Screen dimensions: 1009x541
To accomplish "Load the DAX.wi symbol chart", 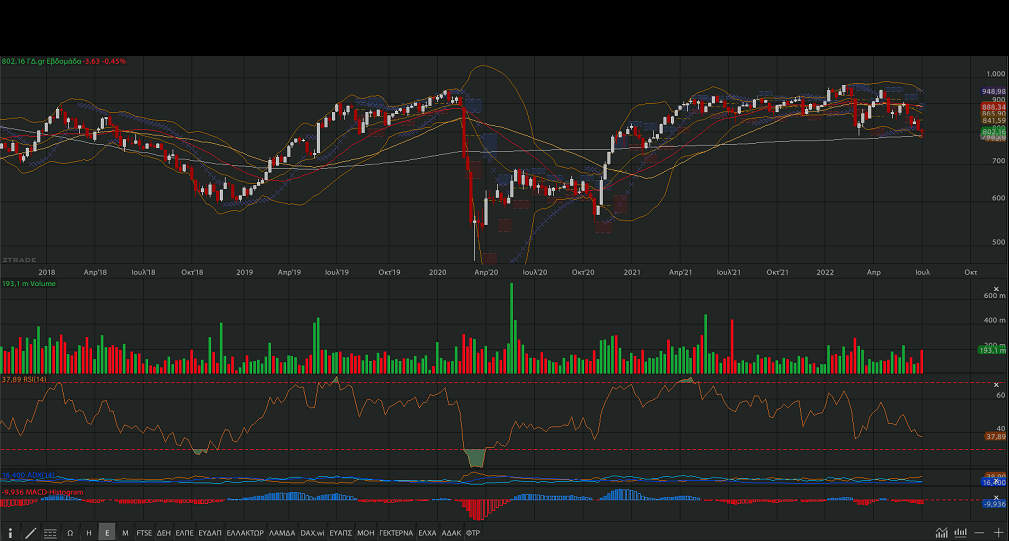I will [312, 533].
